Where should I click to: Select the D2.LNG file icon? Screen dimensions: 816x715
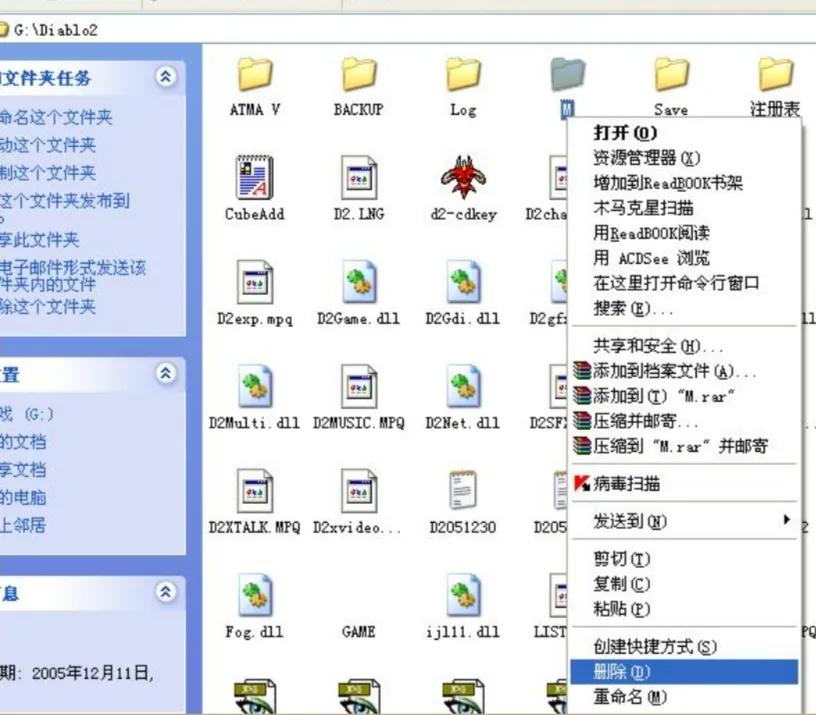[x=359, y=177]
